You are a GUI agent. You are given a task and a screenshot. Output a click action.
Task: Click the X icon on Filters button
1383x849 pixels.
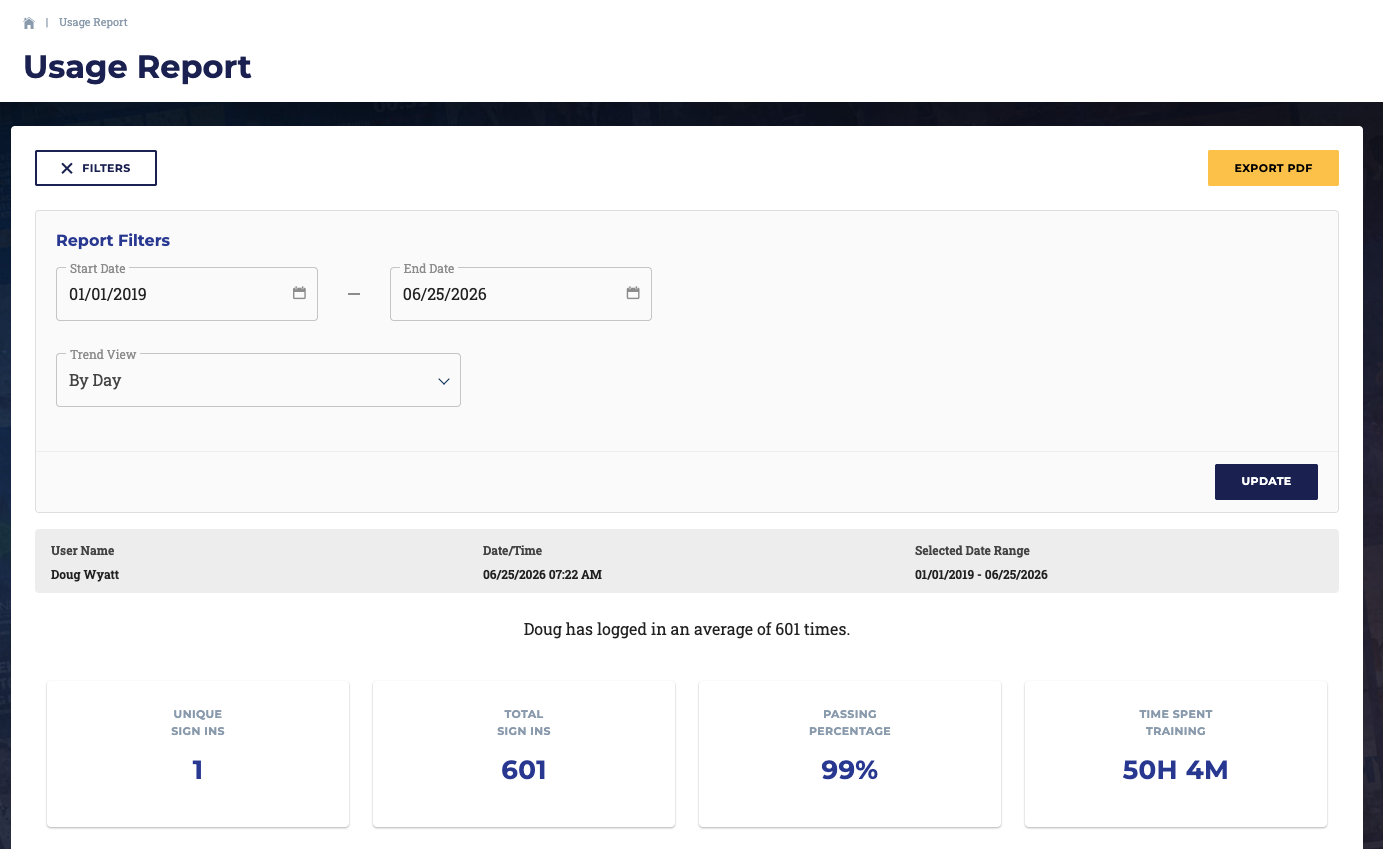click(67, 168)
